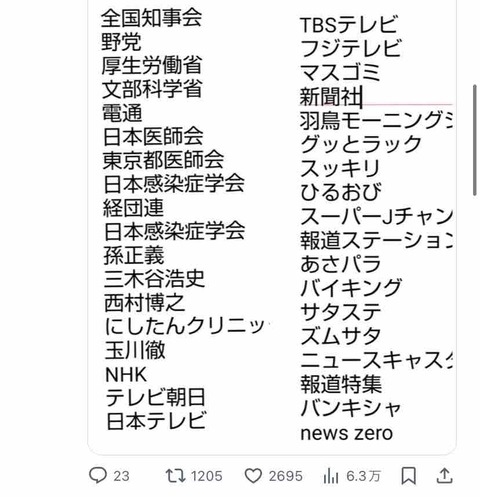
Task: View analytics bar chart icon
Action: 331,476
